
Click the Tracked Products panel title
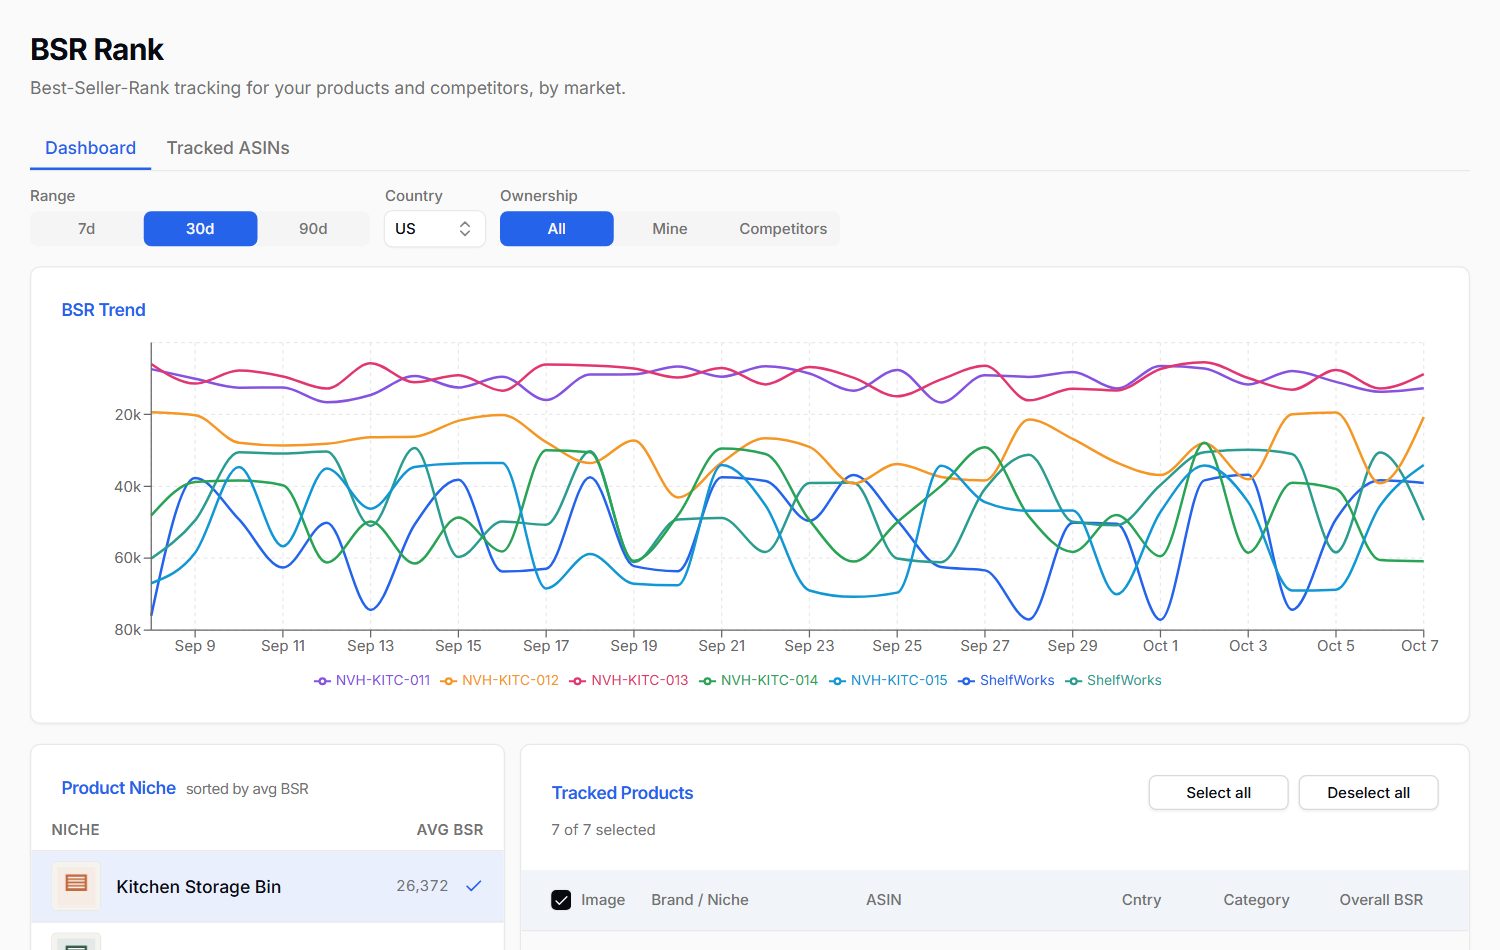click(622, 793)
